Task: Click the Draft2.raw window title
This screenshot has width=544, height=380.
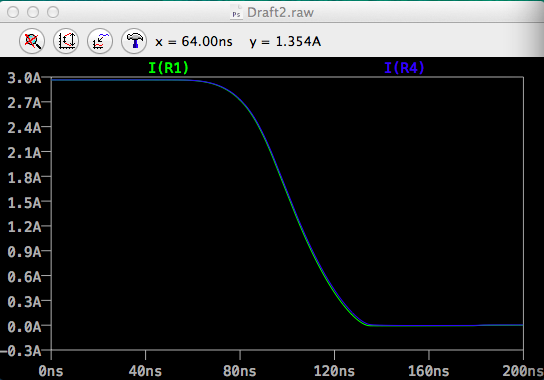Action: (x=280, y=13)
